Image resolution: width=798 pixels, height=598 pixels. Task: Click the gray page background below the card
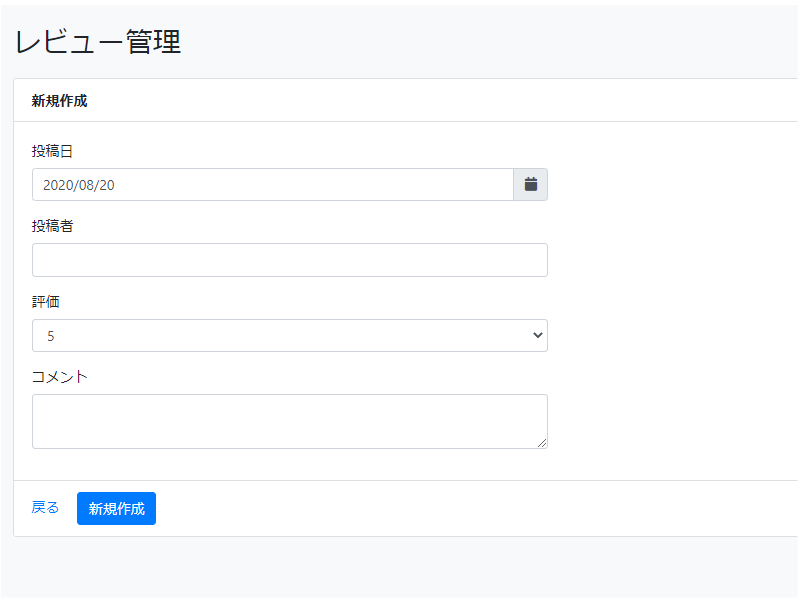(x=399, y=567)
